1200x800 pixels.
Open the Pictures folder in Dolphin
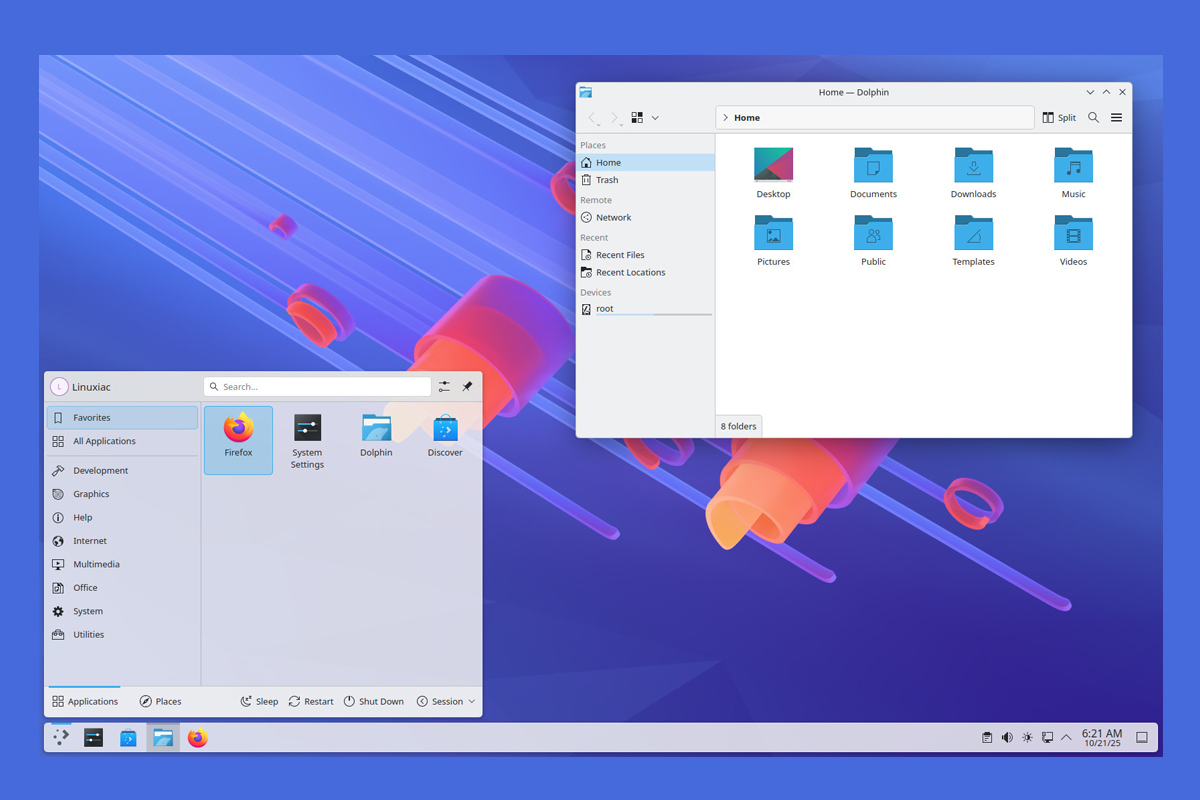[x=773, y=241]
